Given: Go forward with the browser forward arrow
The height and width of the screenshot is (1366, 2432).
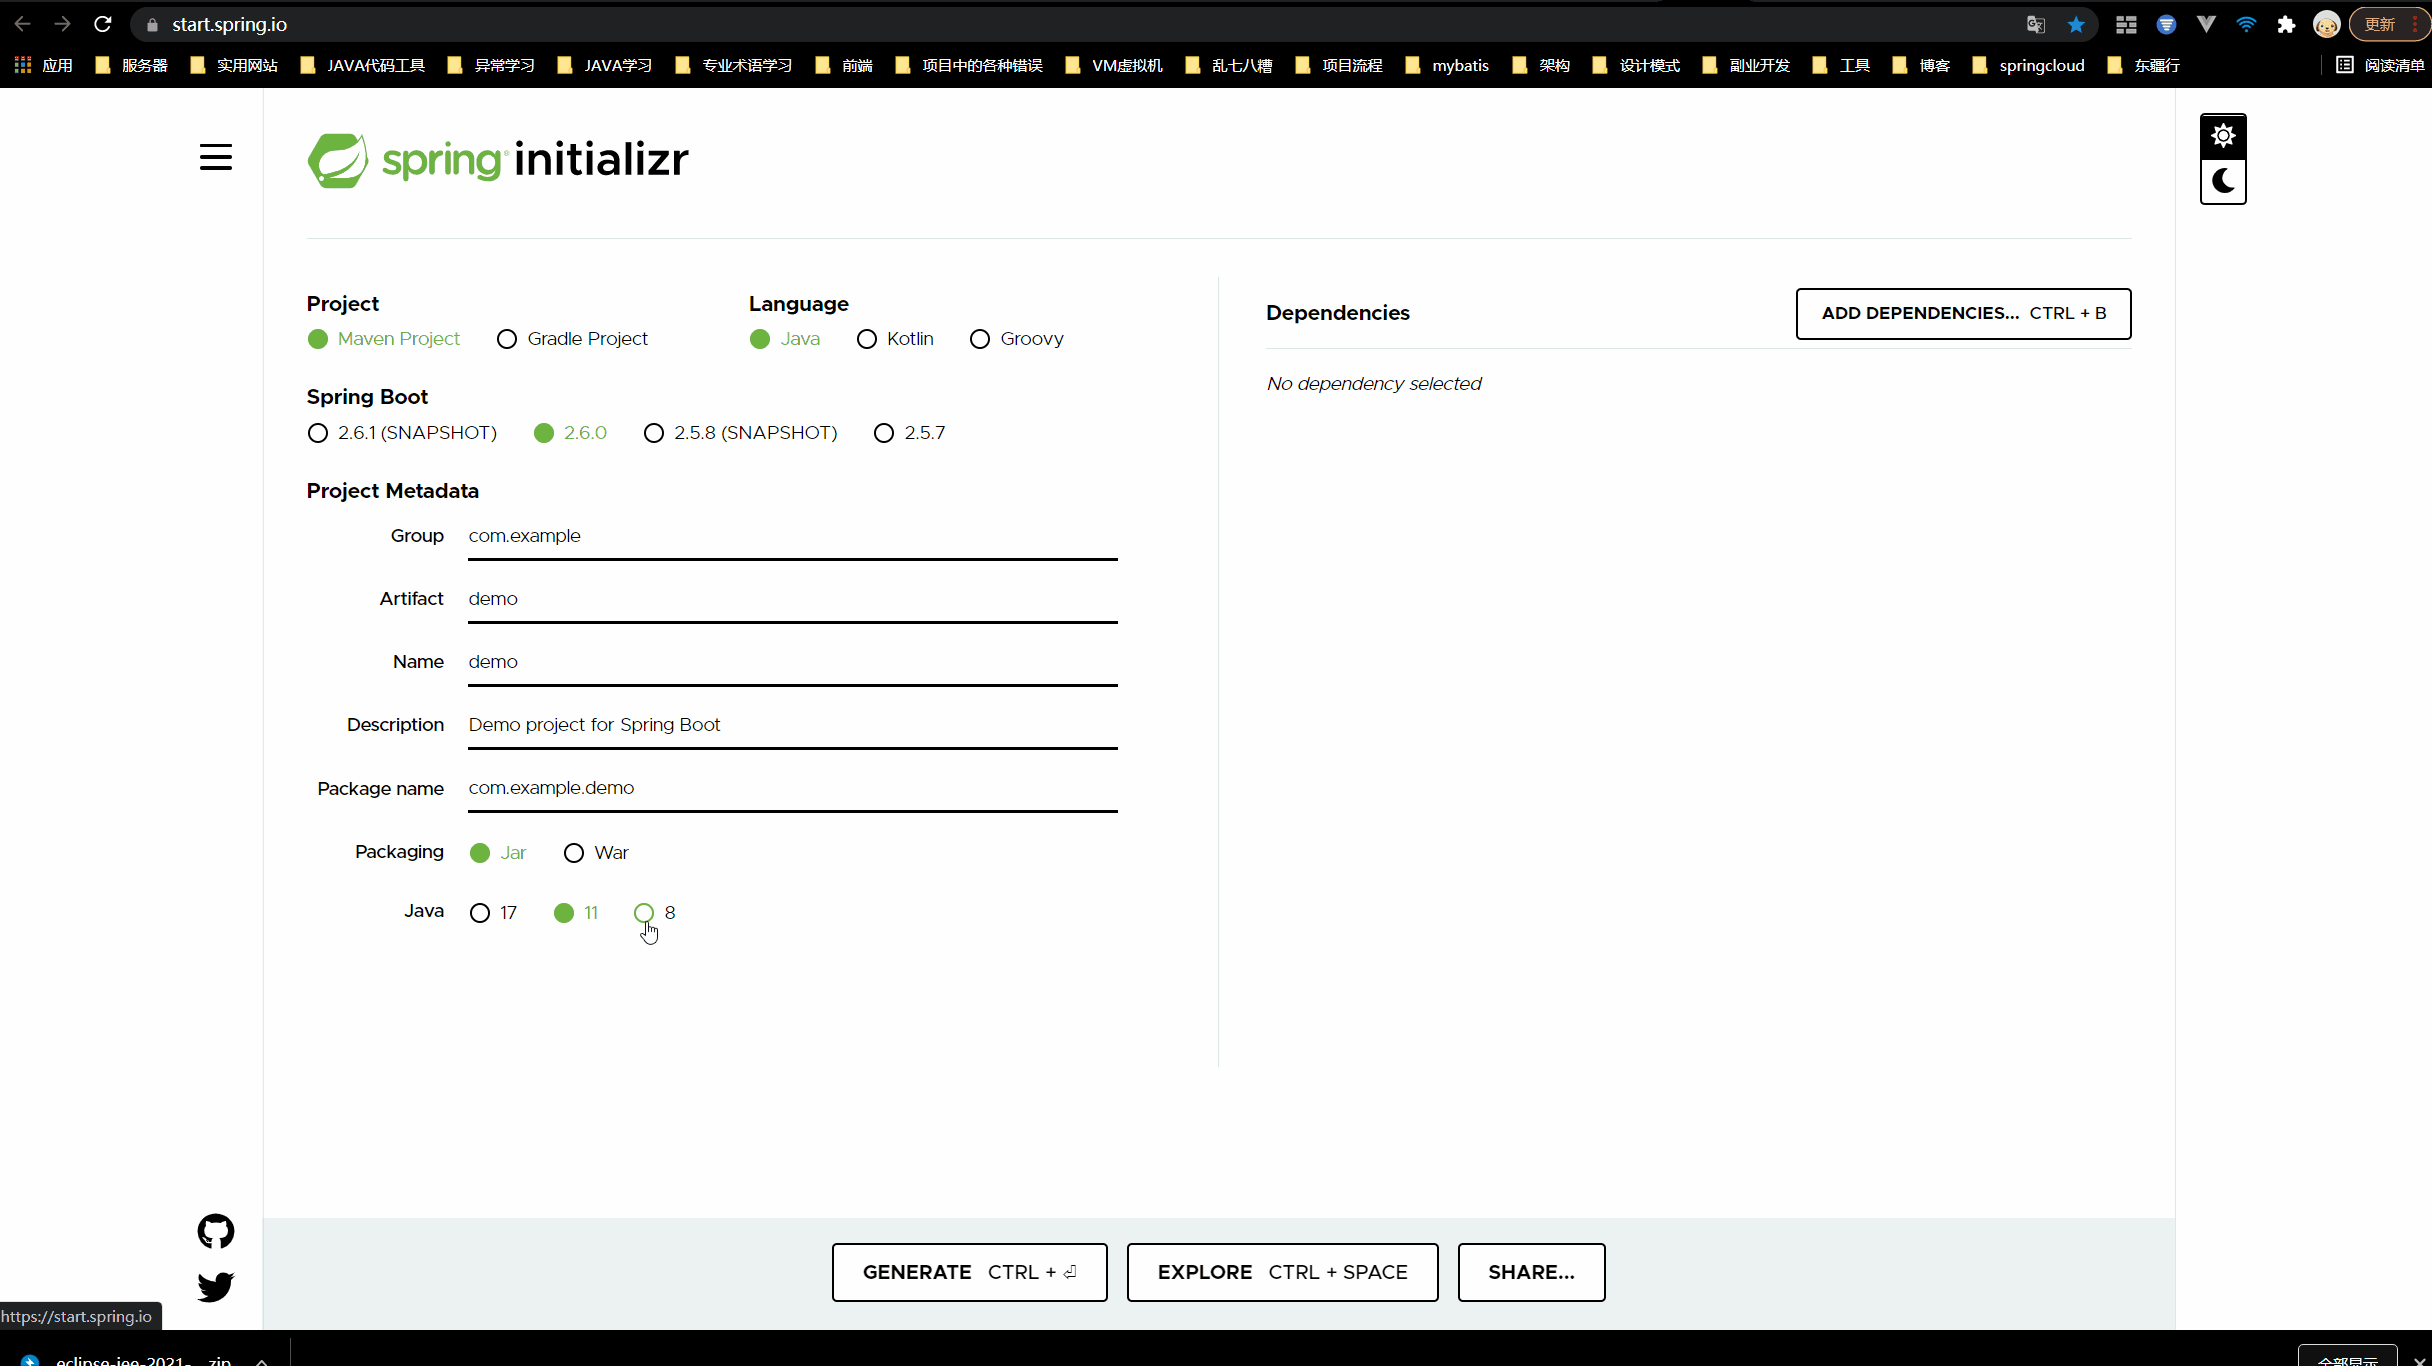Looking at the screenshot, I should pos(62,24).
